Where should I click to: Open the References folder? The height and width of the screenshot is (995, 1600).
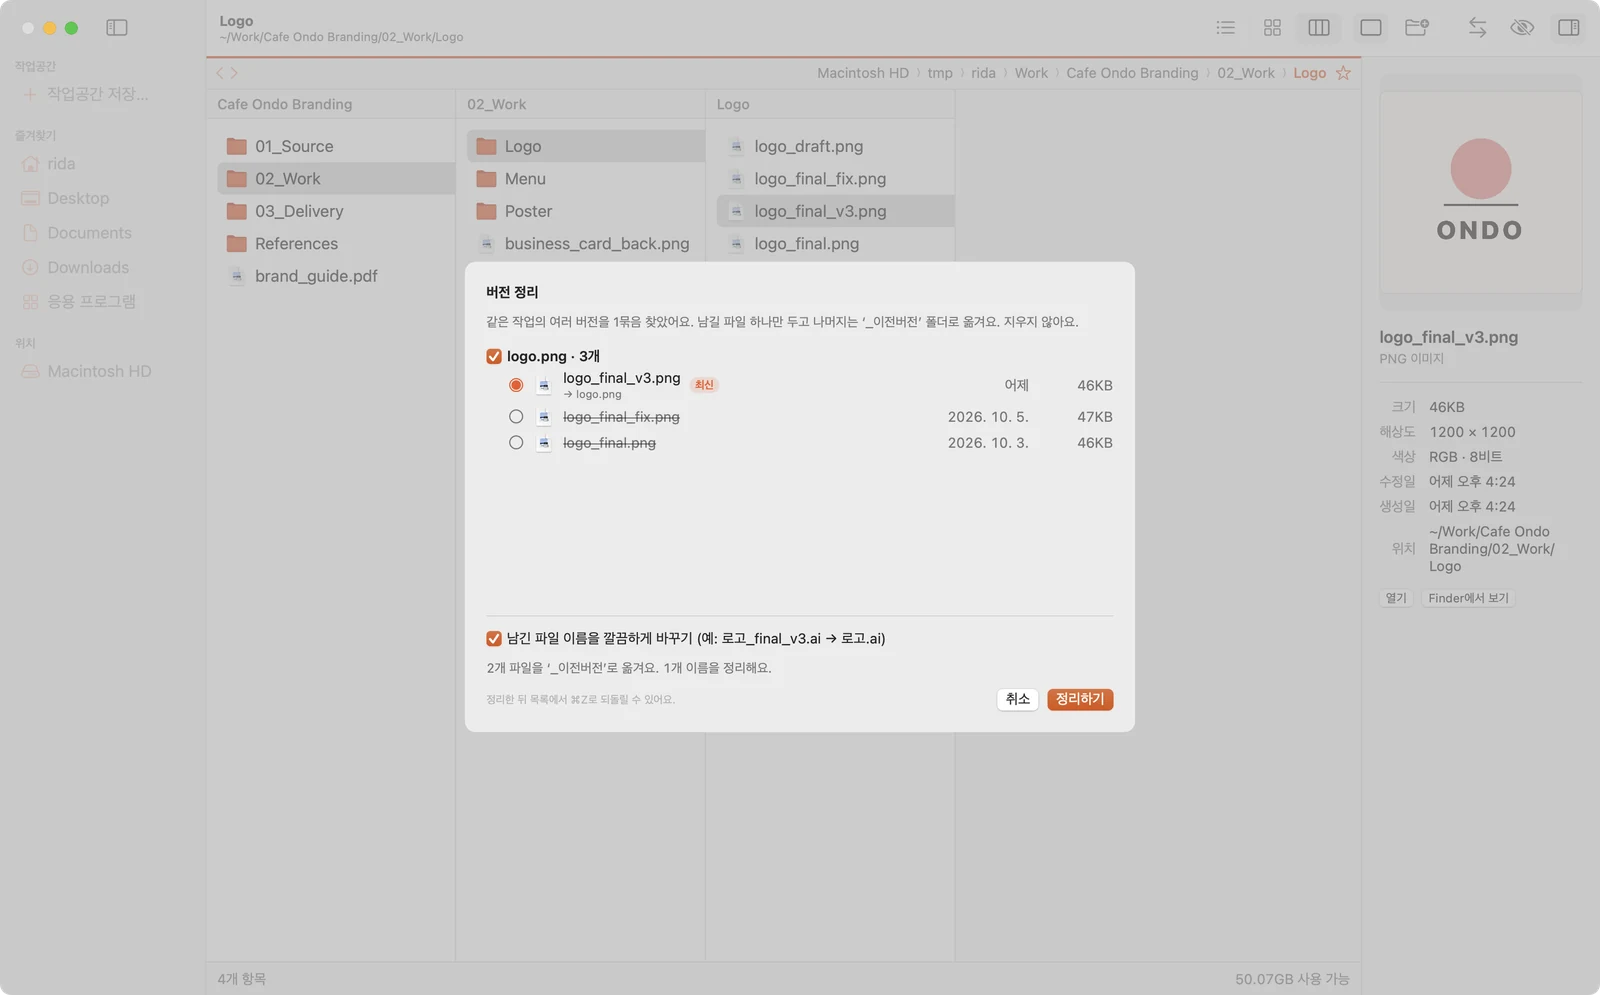click(336, 244)
